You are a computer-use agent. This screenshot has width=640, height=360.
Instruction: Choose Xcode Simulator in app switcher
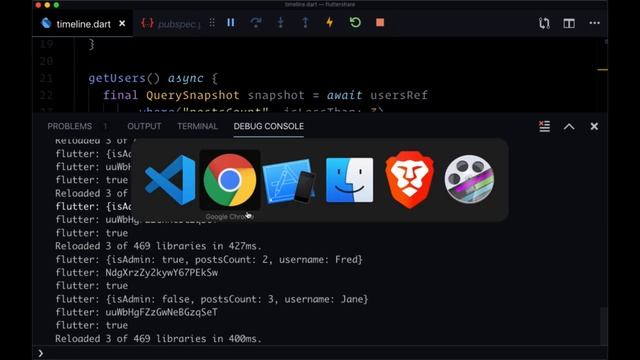pos(289,181)
